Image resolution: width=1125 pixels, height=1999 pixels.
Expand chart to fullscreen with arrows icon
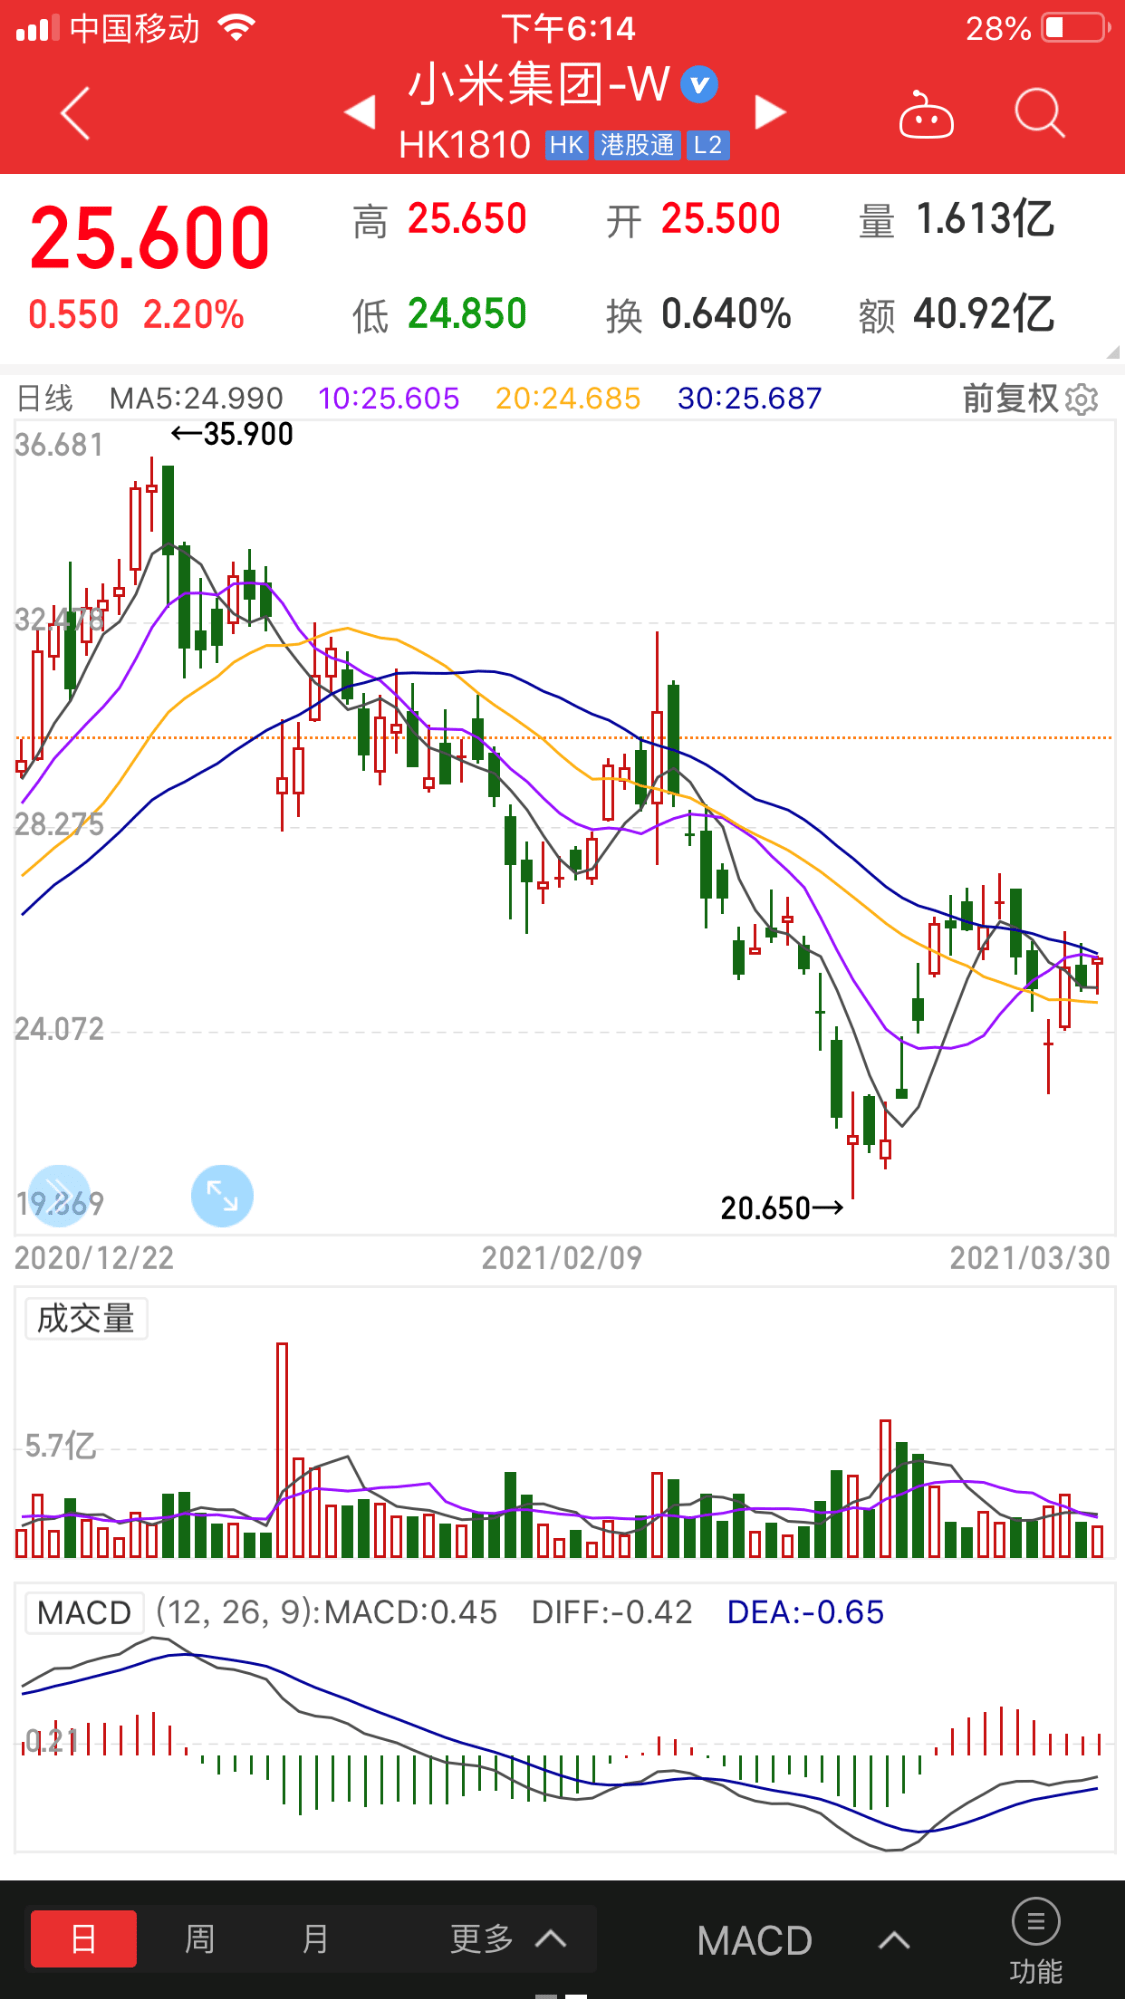[x=222, y=1195]
